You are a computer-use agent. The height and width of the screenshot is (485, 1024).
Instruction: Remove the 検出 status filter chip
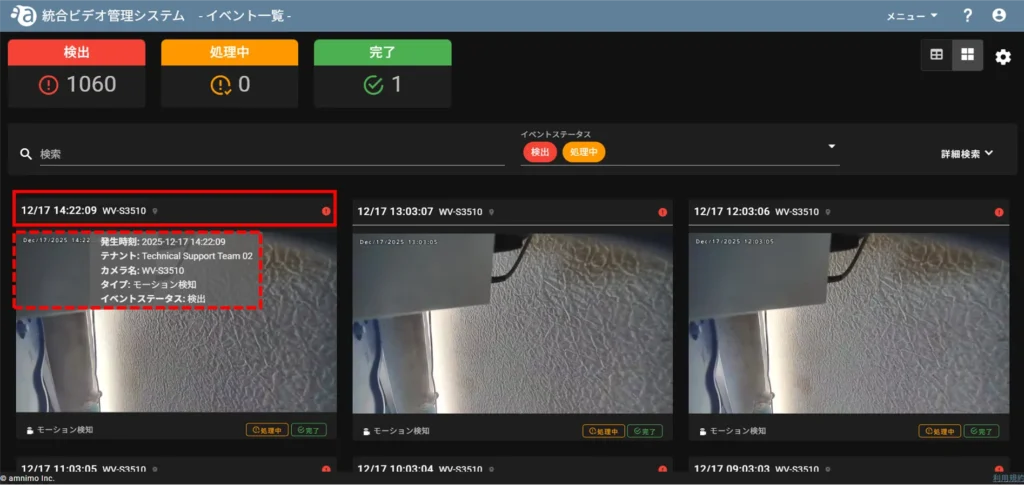540,152
